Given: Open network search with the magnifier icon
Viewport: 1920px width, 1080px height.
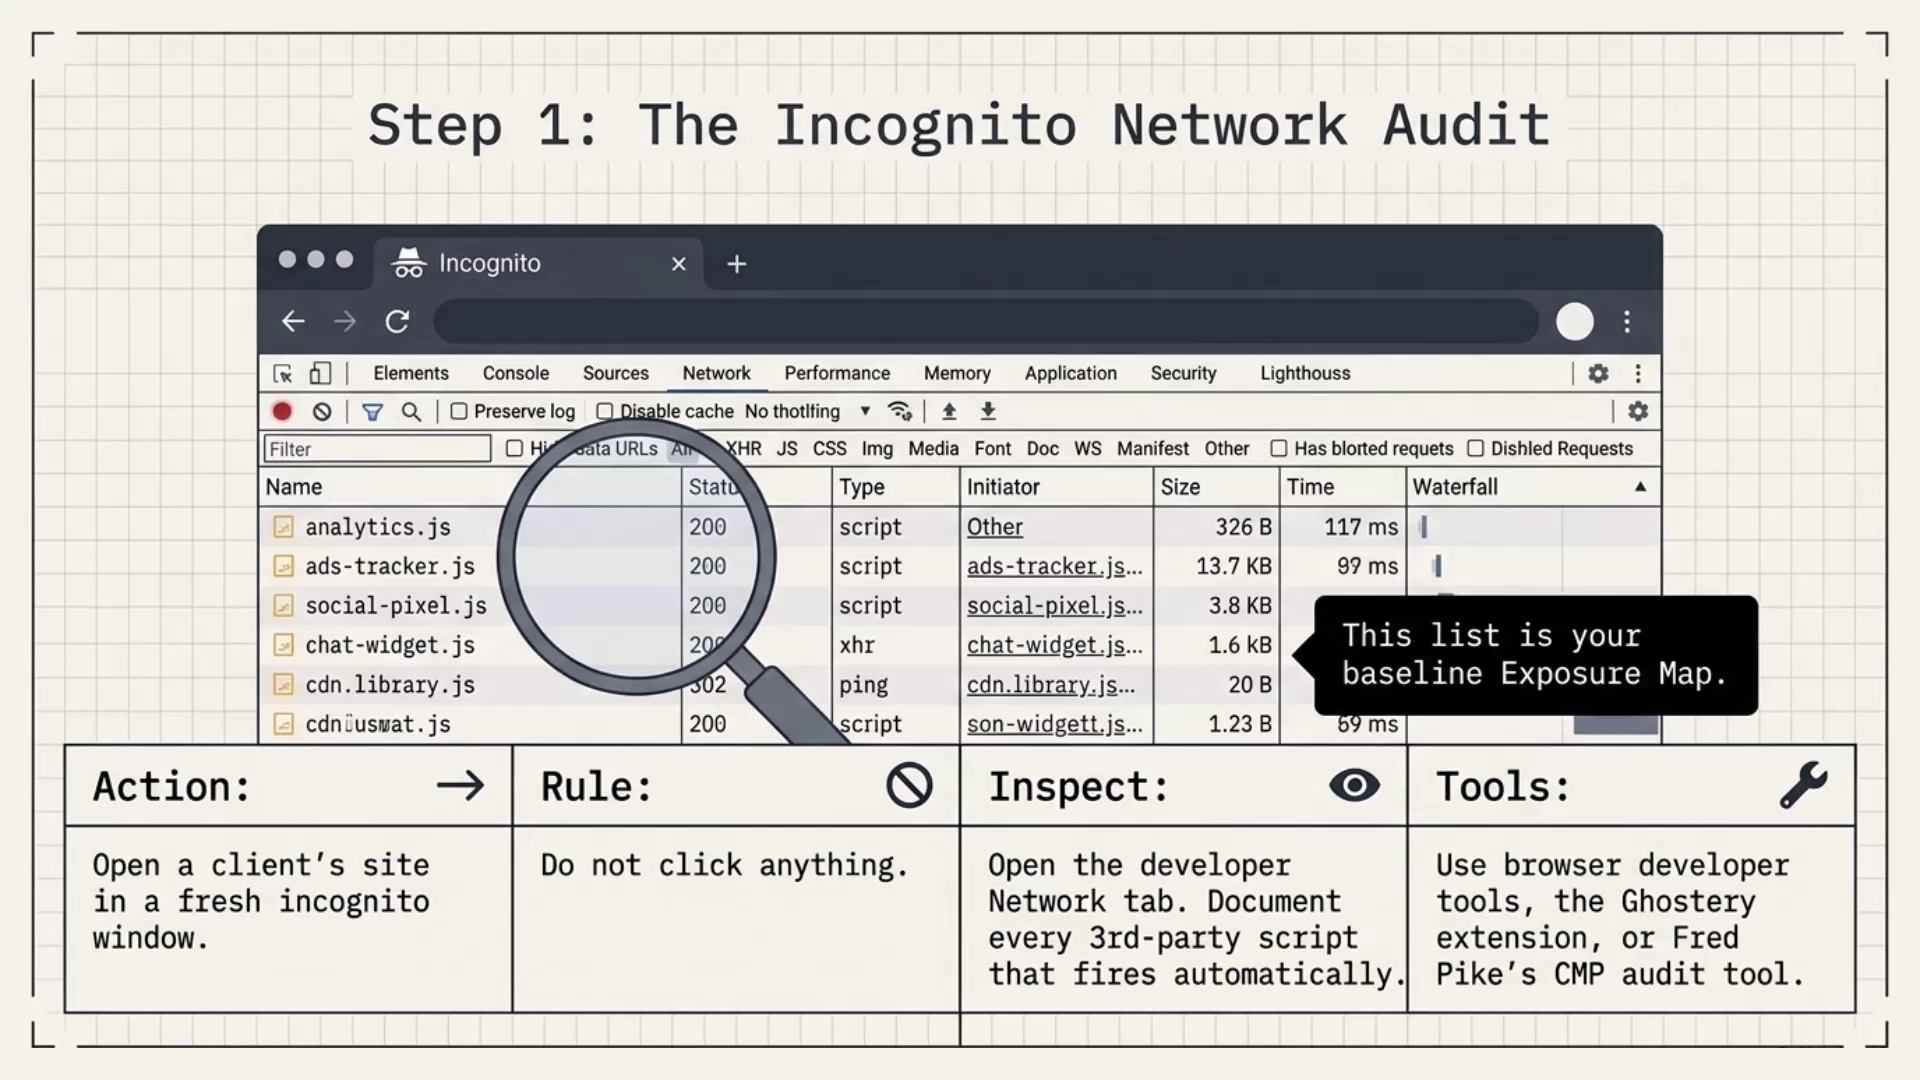Looking at the screenshot, I should coord(411,411).
